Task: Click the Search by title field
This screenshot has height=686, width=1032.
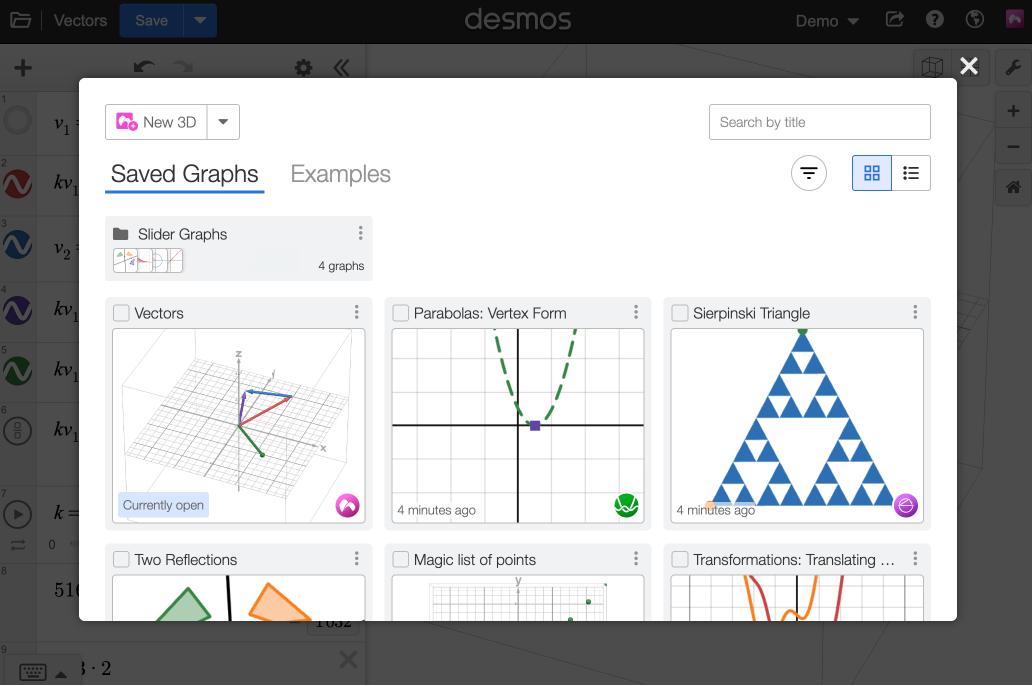Action: pos(819,122)
